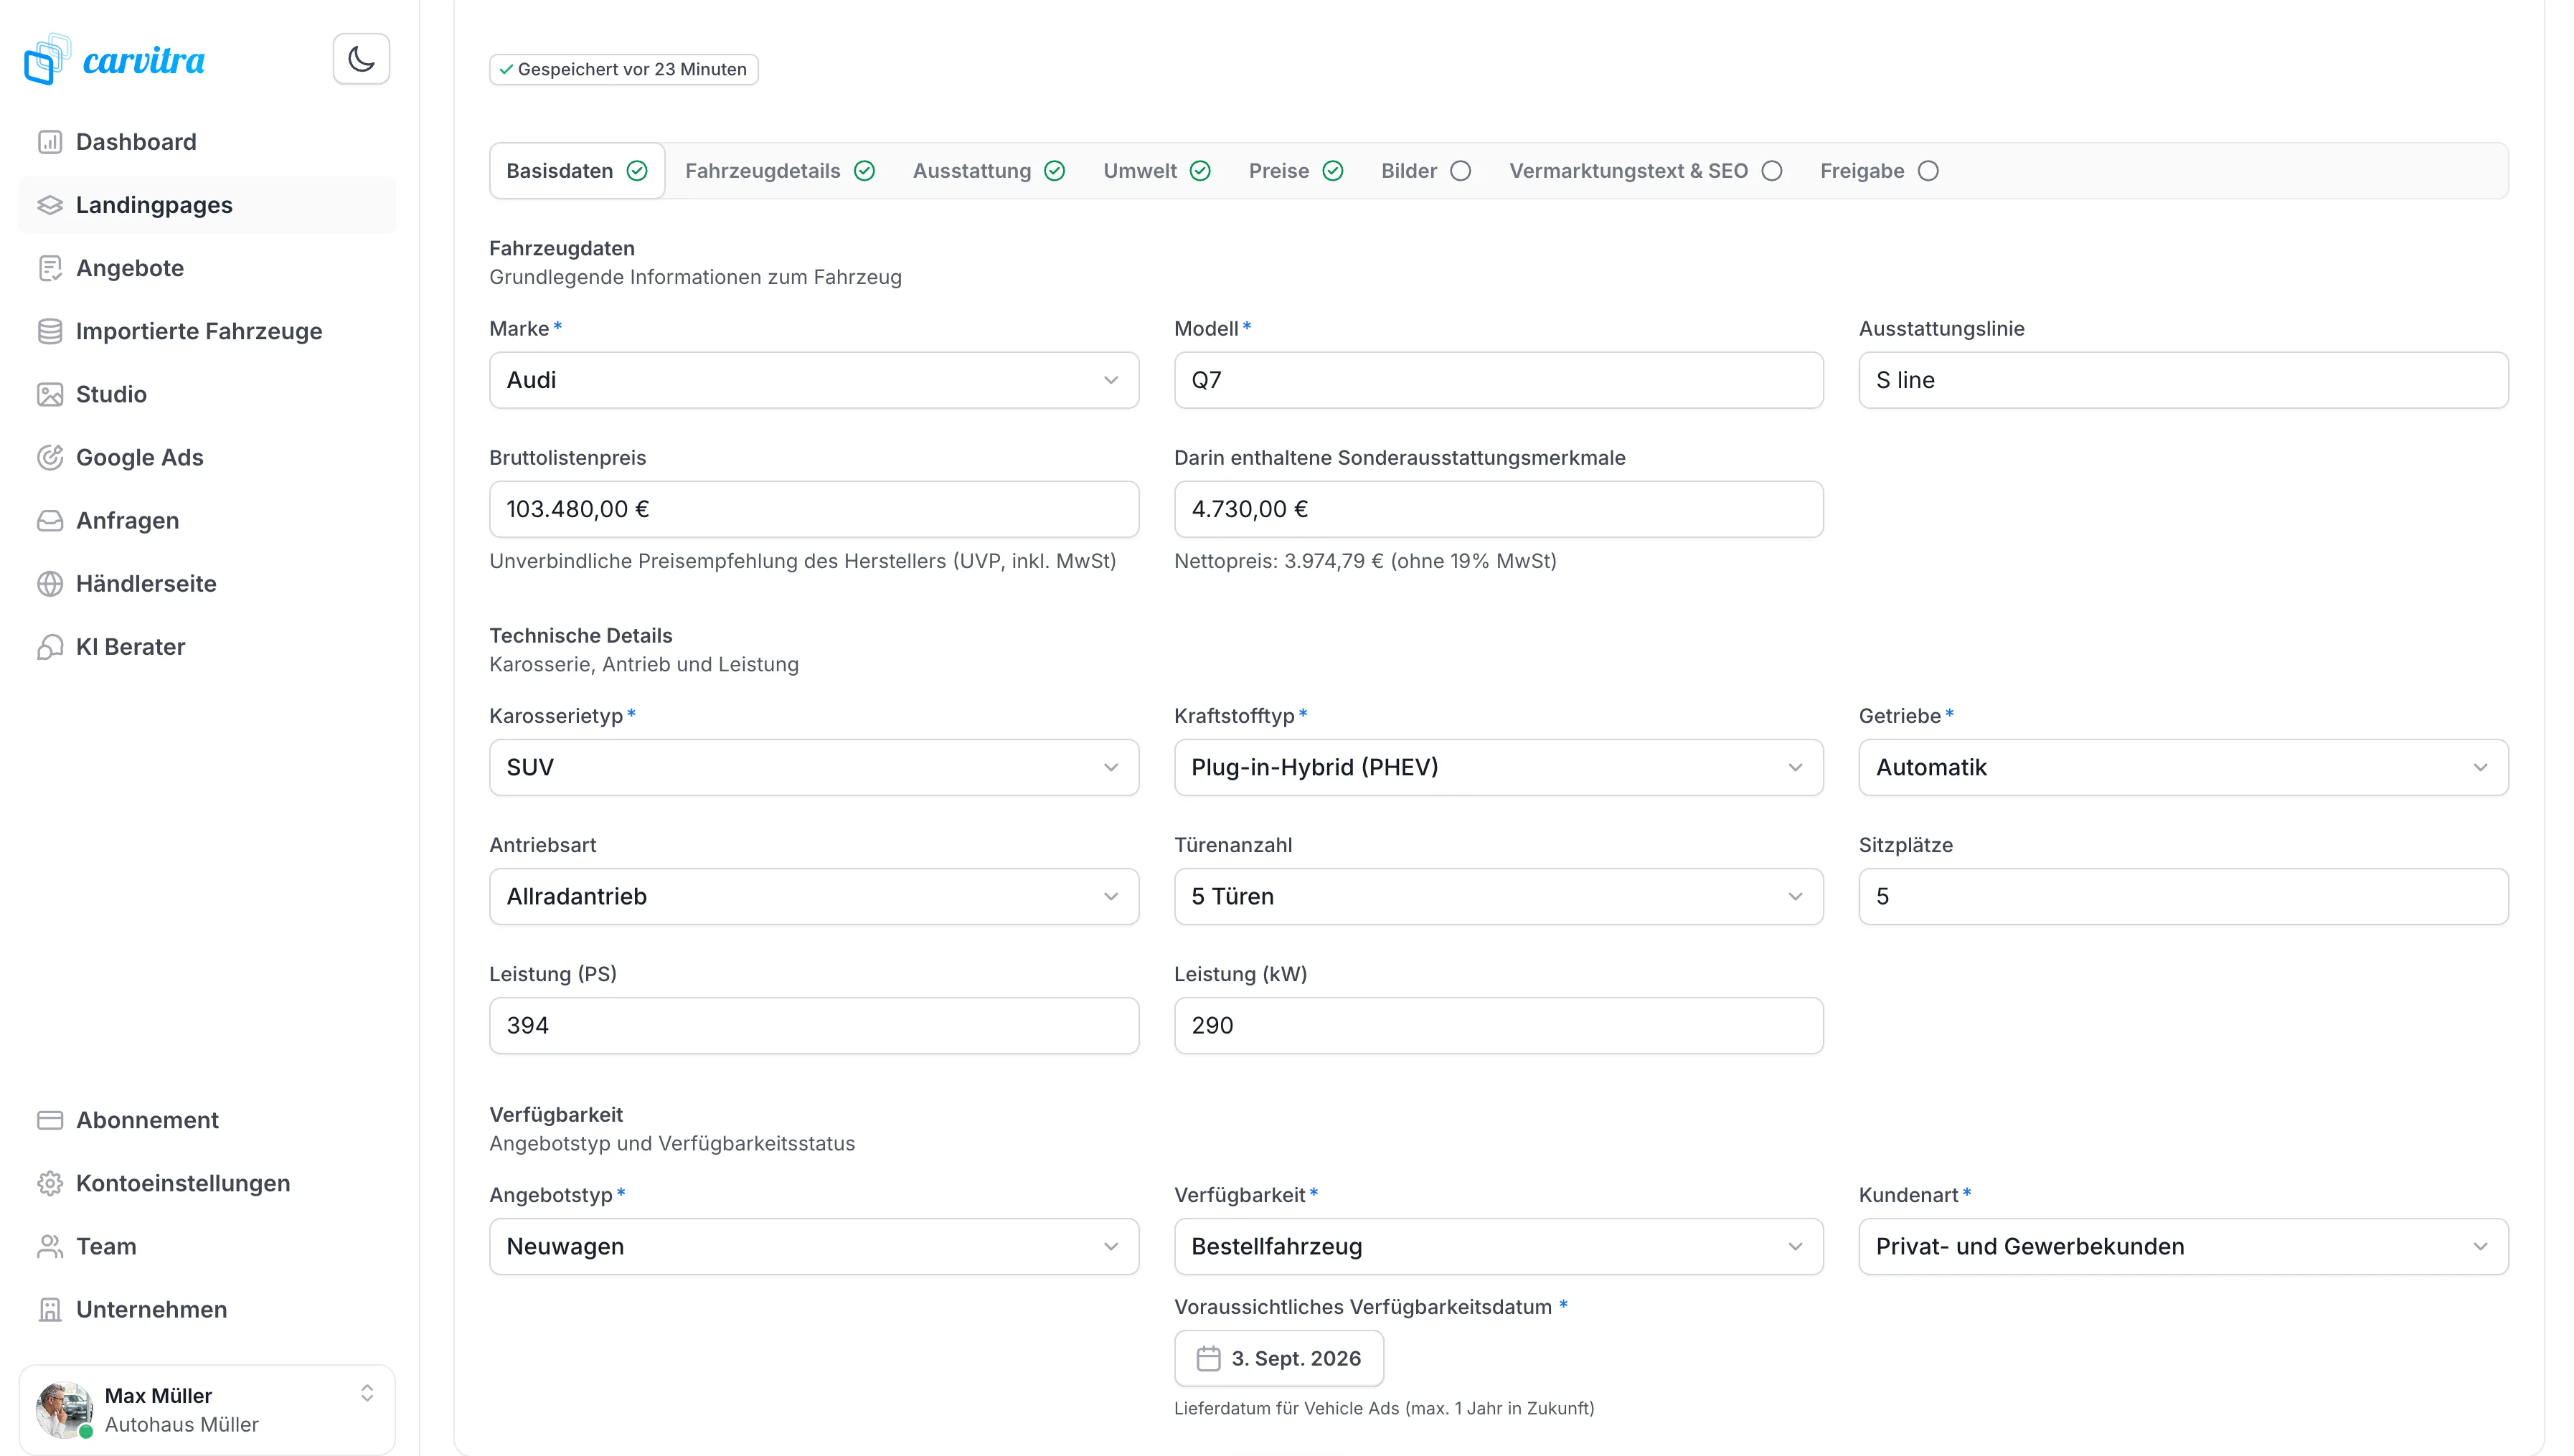Click the Leistung (PS) field 394
This screenshot has height=1456, width=2574.
click(x=813, y=1025)
